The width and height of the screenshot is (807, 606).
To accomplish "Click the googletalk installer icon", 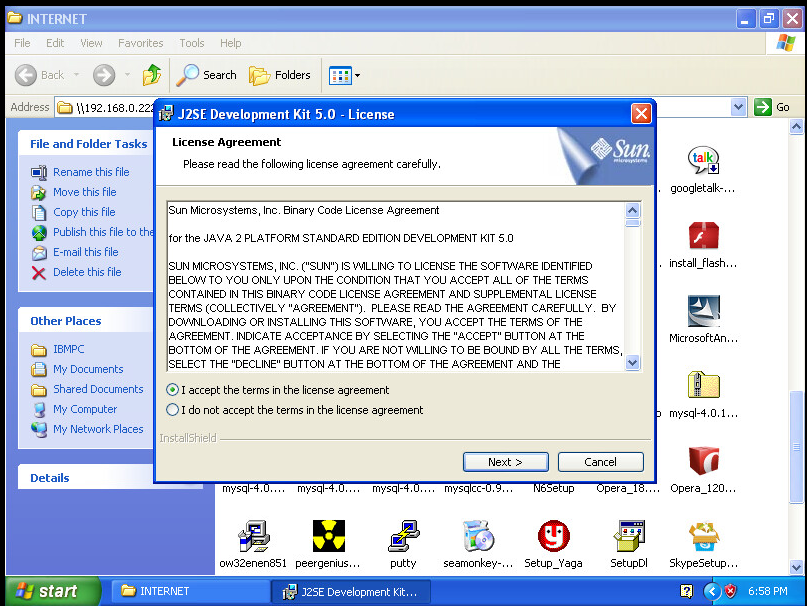I will pyautogui.click(x=703, y=161).
